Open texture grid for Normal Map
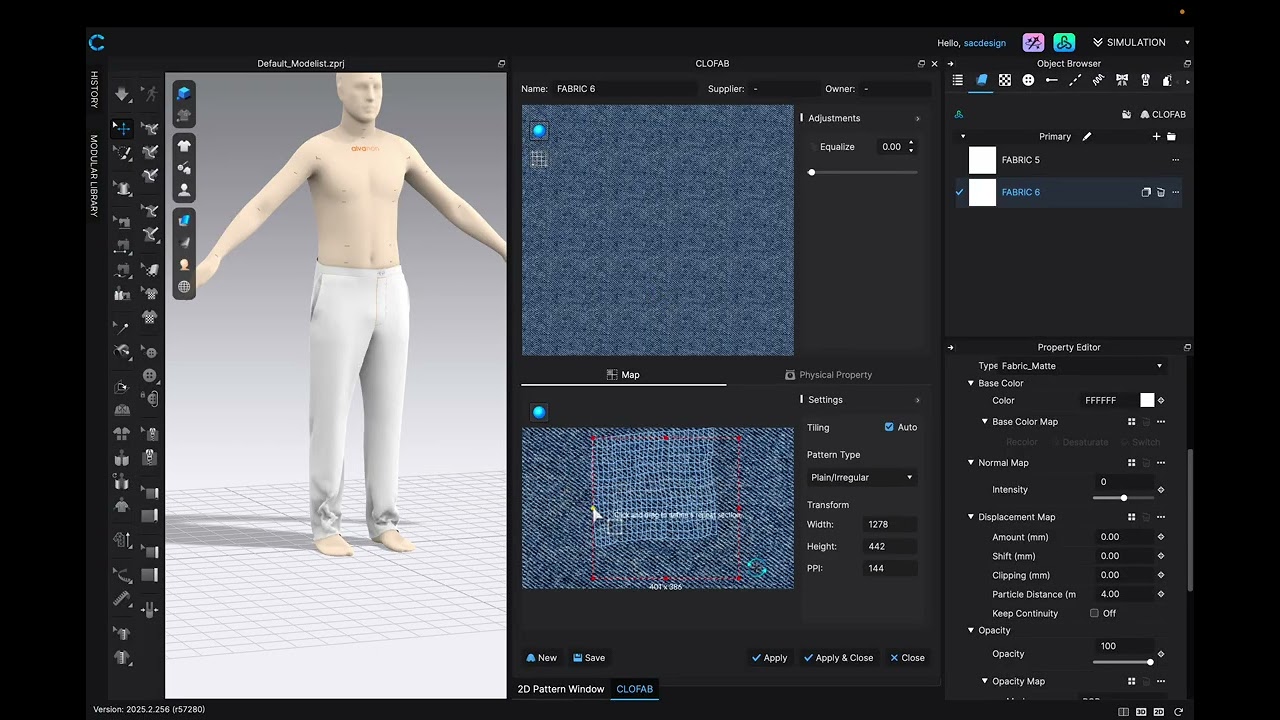This screenshot has height=720, width=1280. click(x=1132, y=463)
